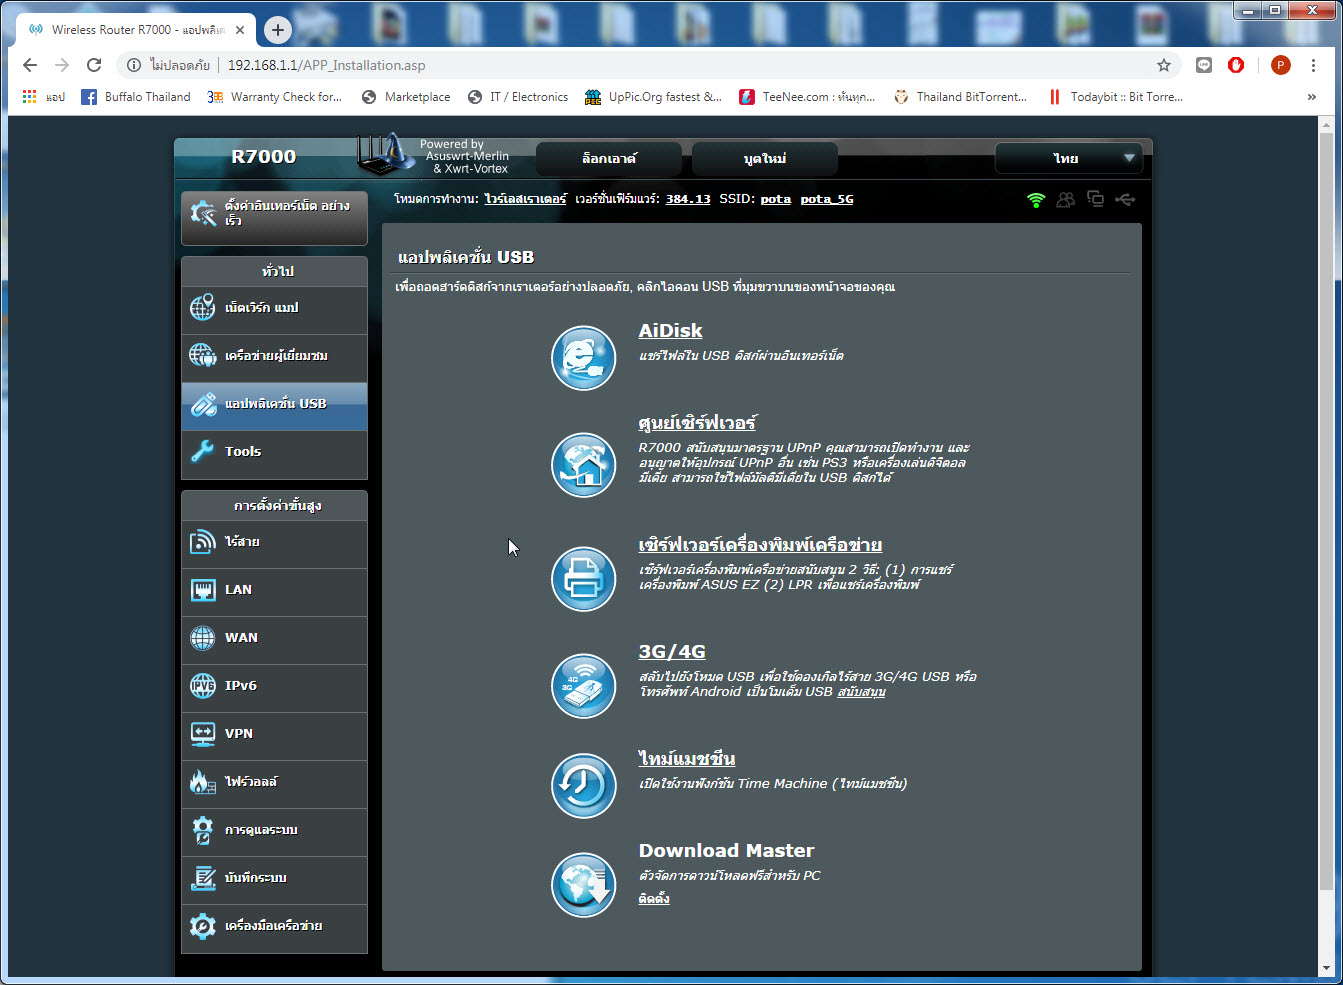
Task: Open the Thailand BitTorrent bookmark
Action: (x=960, y=97)
